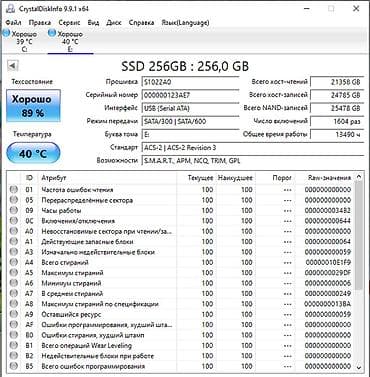Screen dimensions: 370x377
Task: Select the Оставшийся ресурс attribute text
Action: [71, 314]
